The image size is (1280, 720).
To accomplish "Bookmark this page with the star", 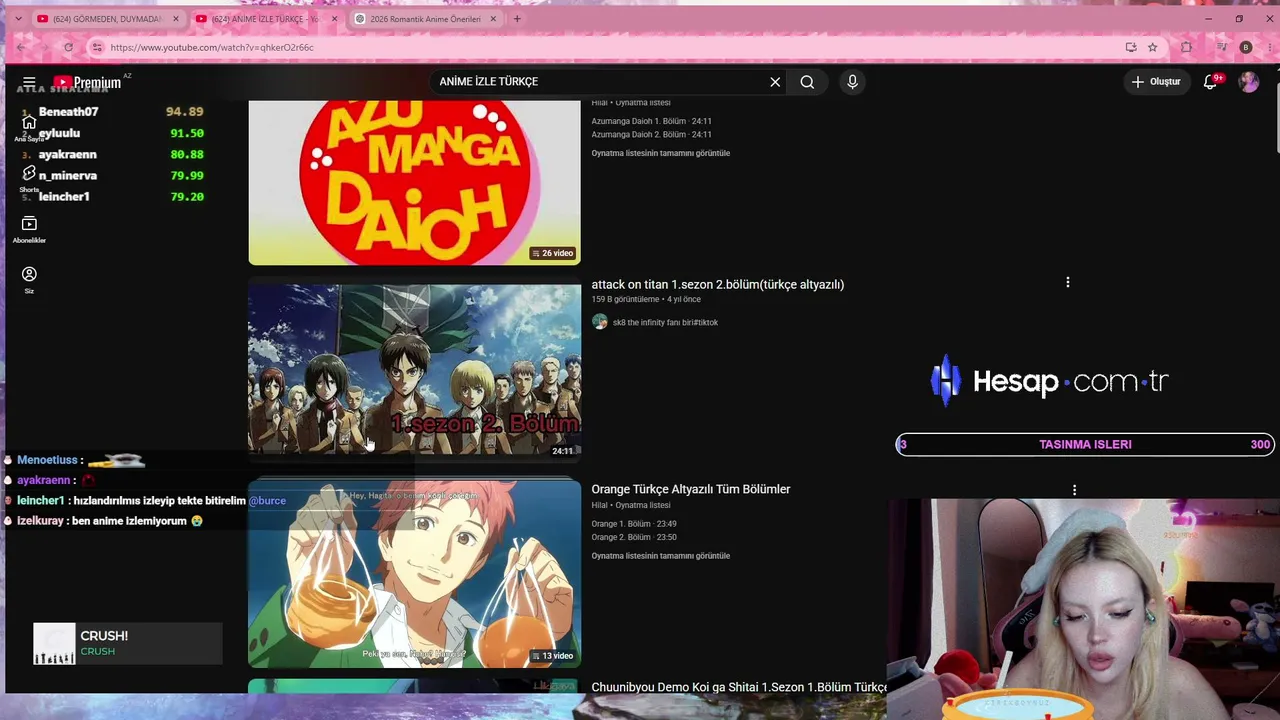I will pyautogui.click(x=1153, y=47).
